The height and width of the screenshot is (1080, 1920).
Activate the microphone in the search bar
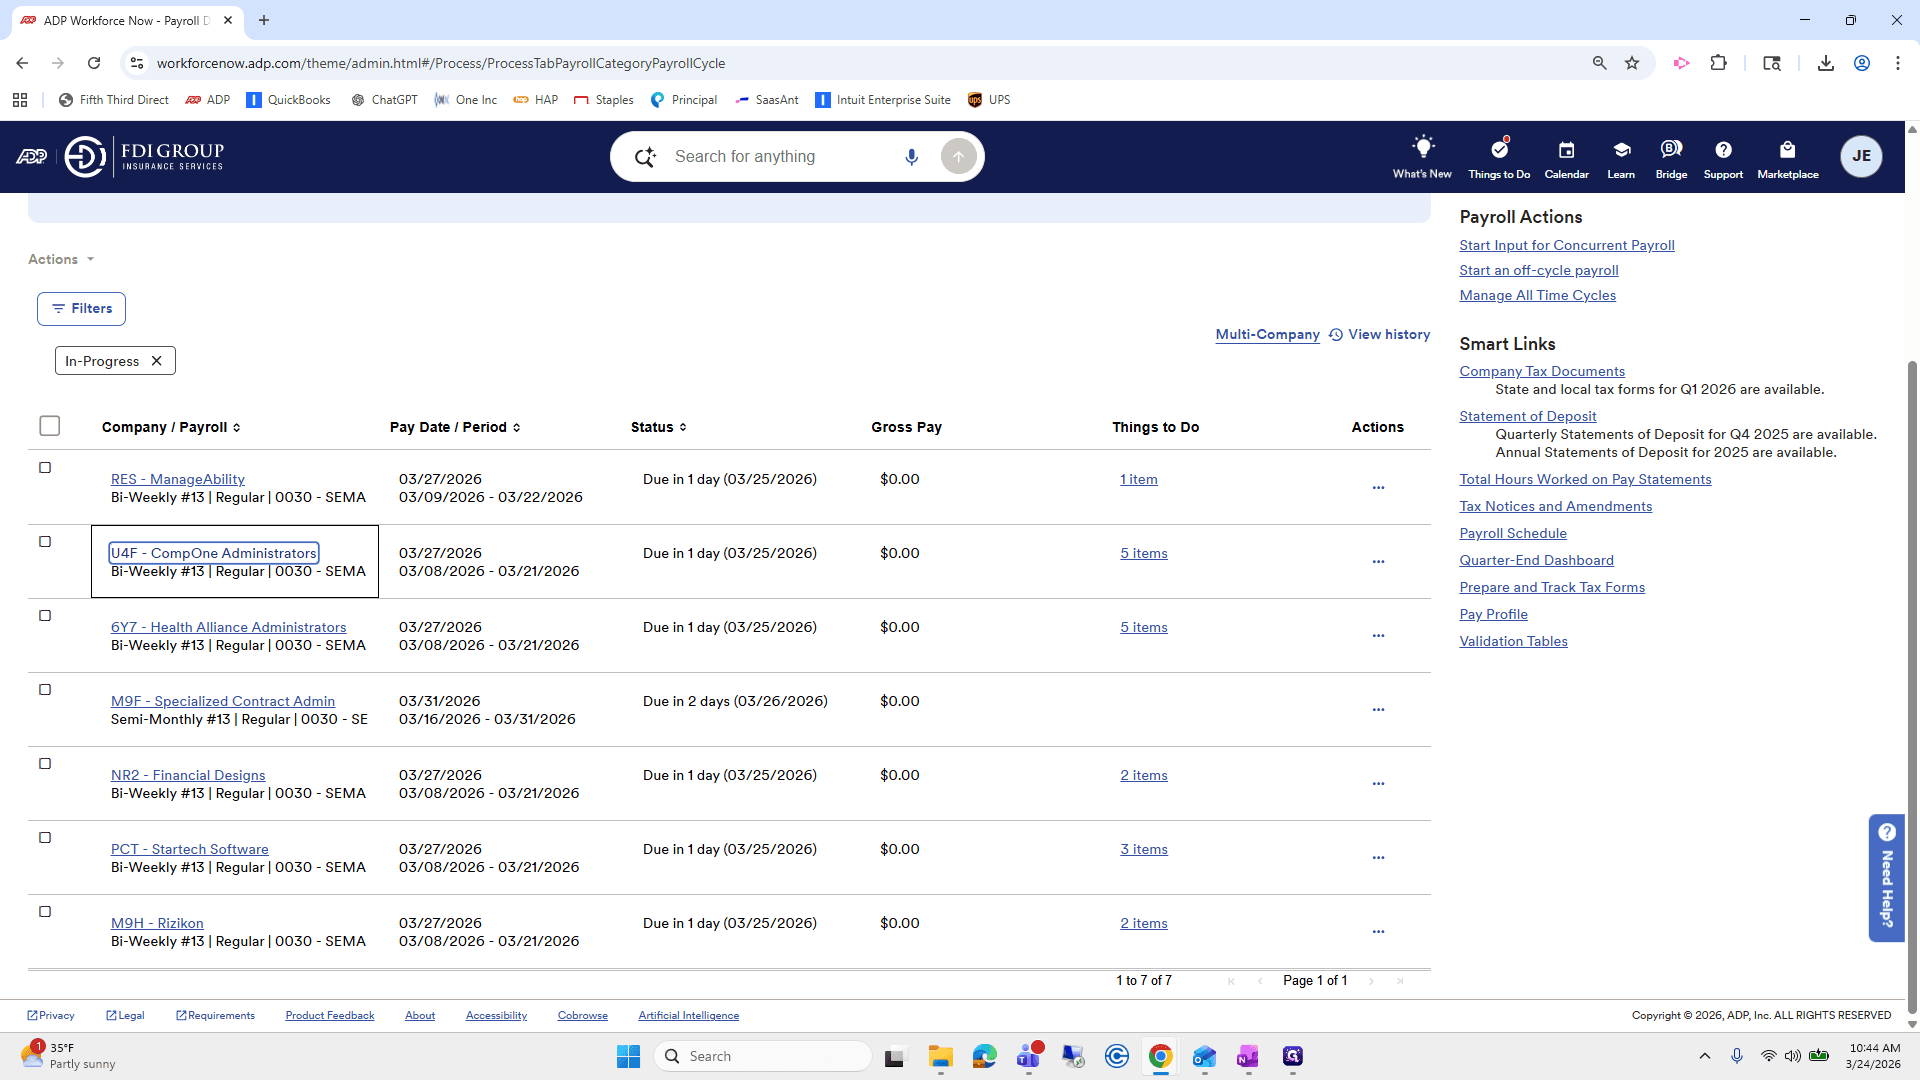(x=911, y=157)
